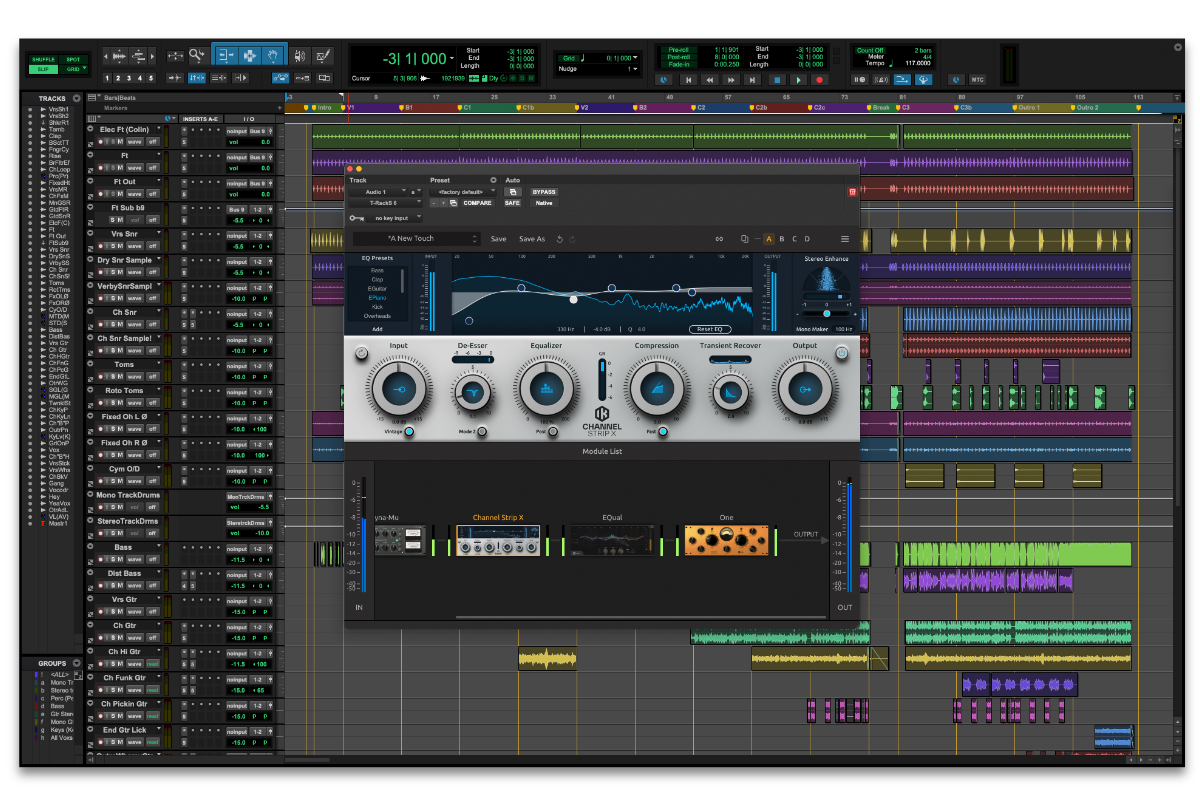Click the Reset EQ button

(710, 329)
